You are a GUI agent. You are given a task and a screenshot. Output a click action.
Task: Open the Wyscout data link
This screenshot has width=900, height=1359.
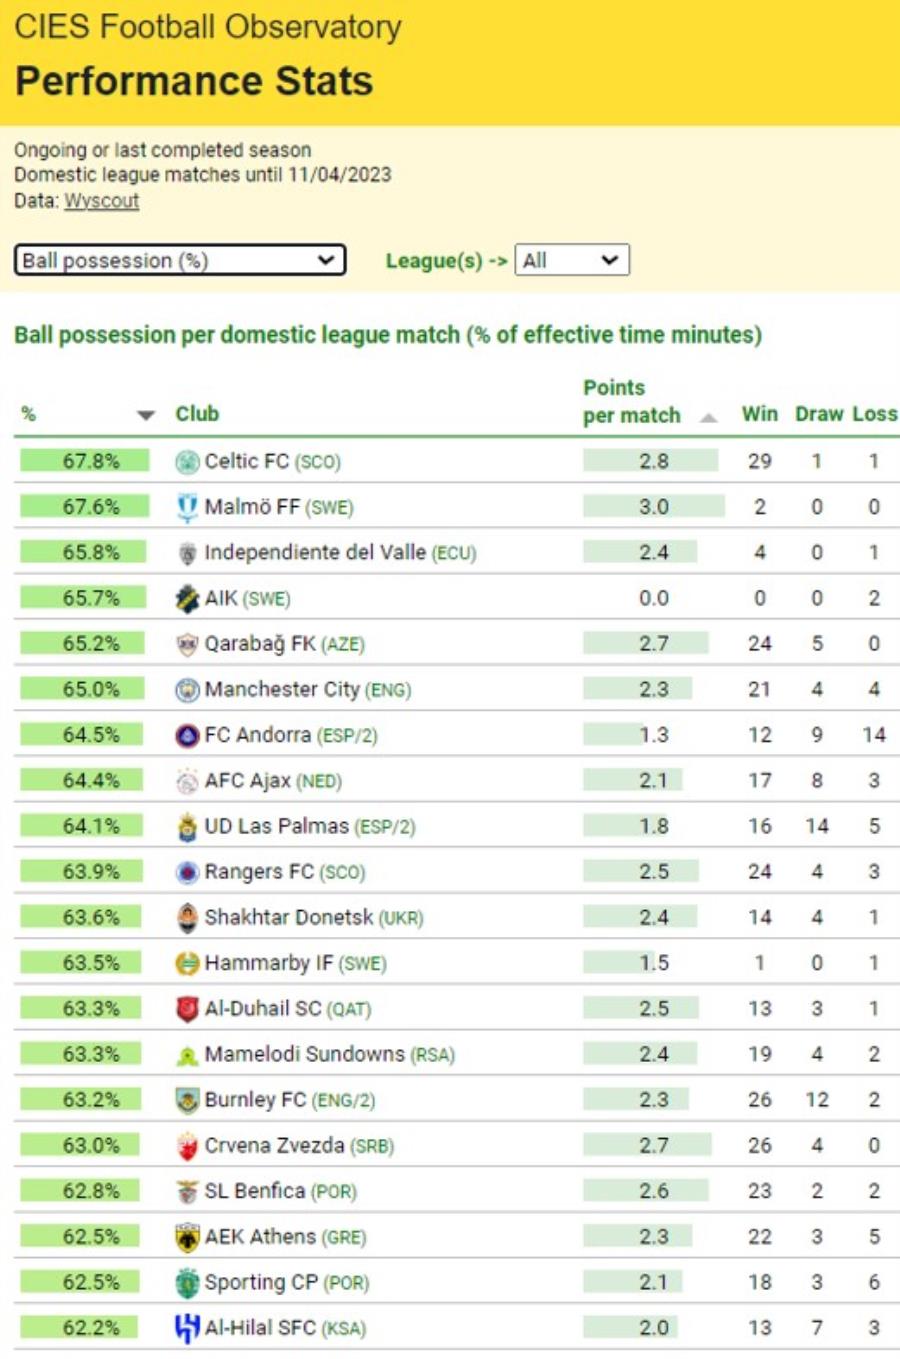tap(101, 201)
